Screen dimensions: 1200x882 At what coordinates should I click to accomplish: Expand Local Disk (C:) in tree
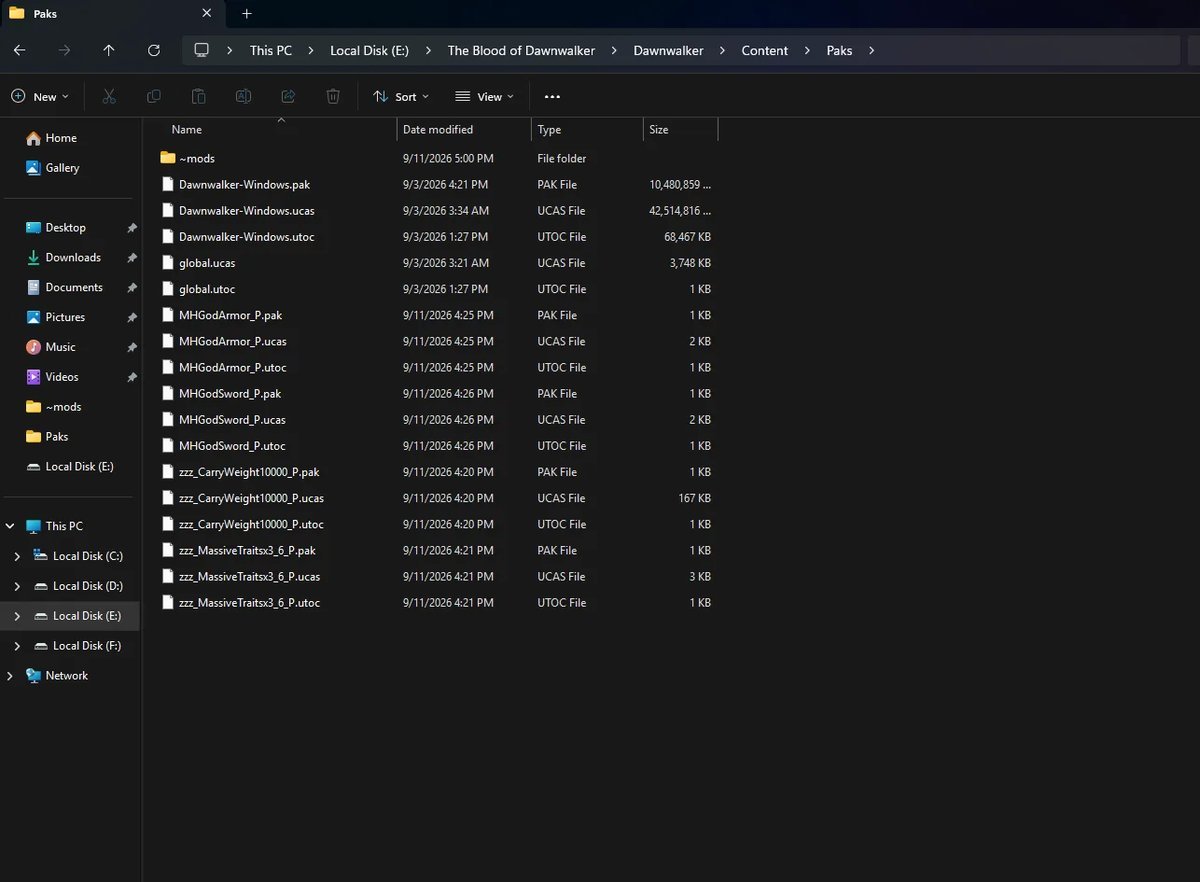coord(18,556)
